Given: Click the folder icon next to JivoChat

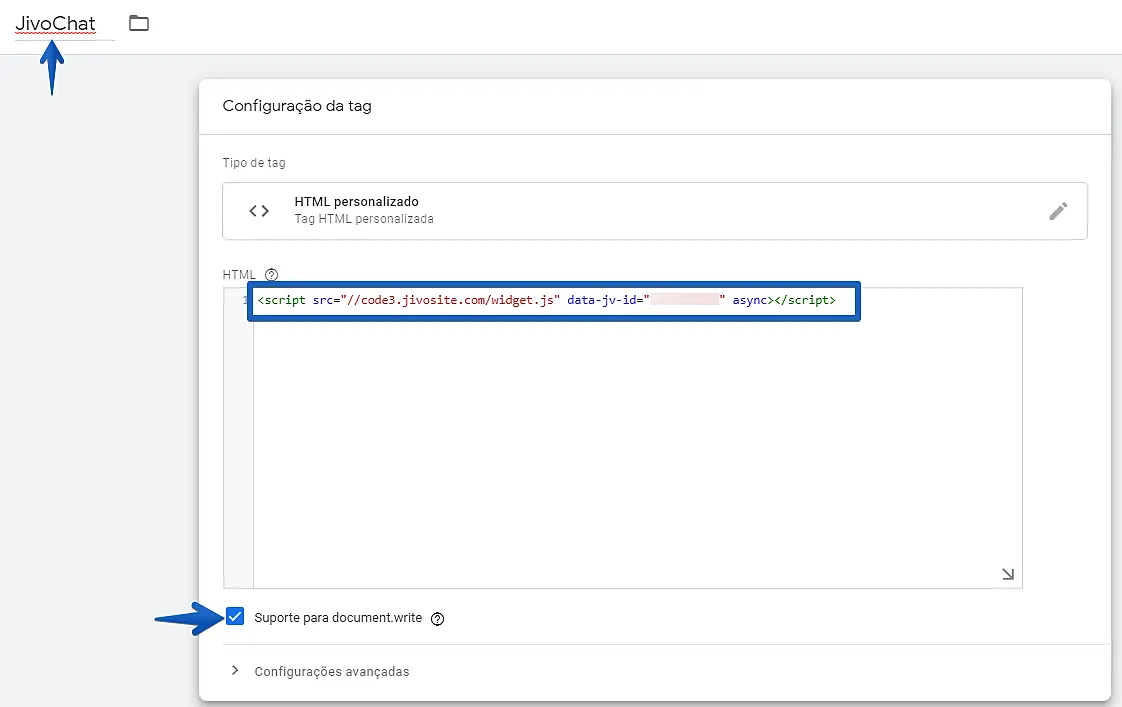Looking at the screenshot, I should coord(139,23).
